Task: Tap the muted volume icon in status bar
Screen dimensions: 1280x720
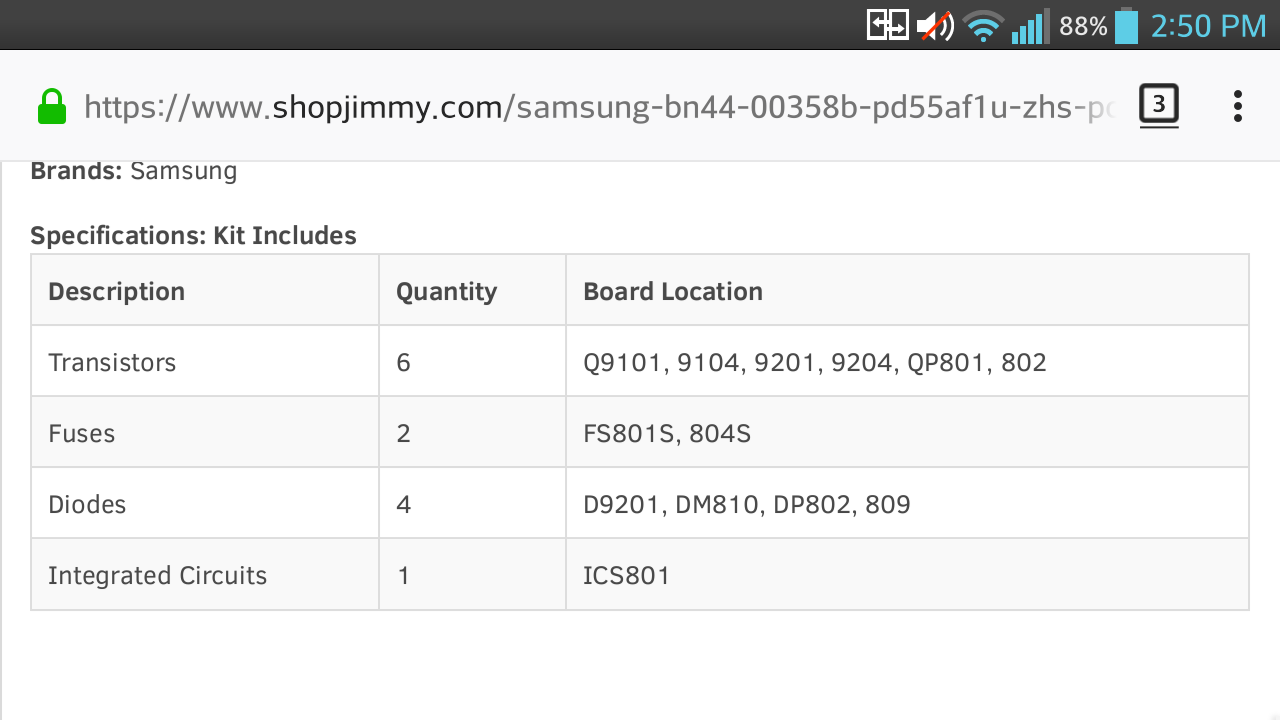Action: click(x=937, y=26)
